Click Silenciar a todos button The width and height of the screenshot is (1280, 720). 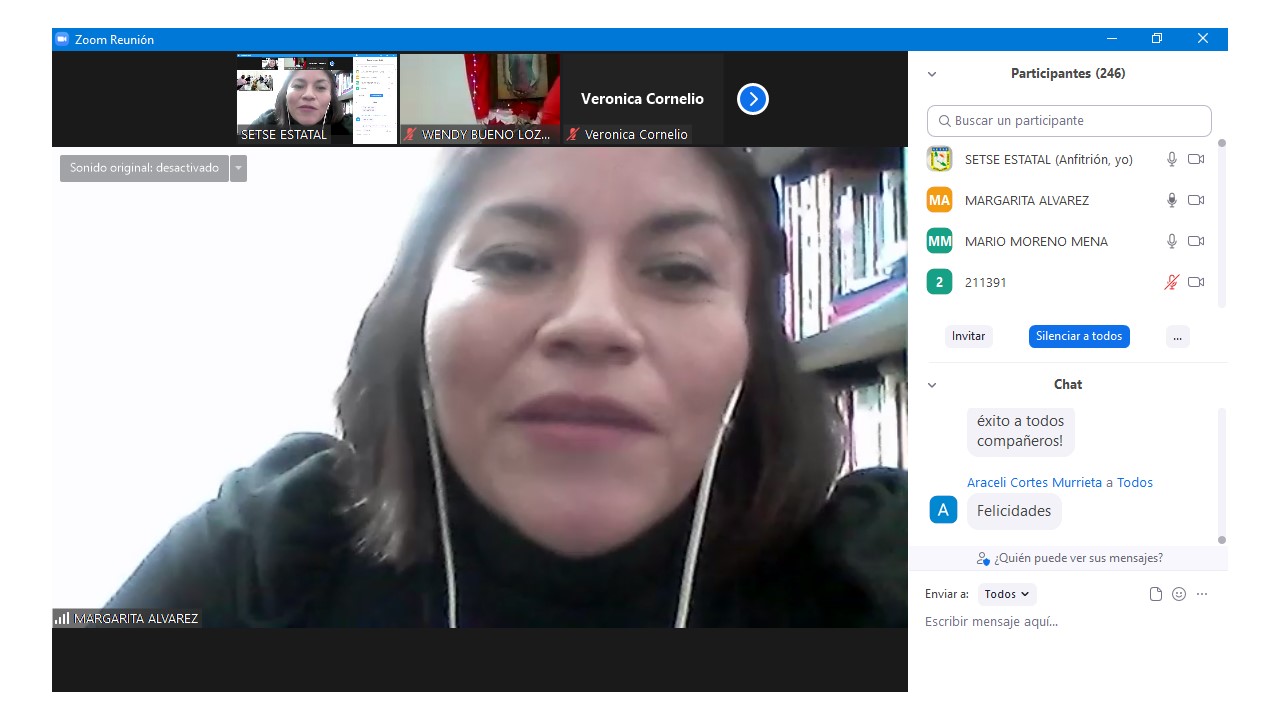pyautogui.click(x=1079, y=336)
